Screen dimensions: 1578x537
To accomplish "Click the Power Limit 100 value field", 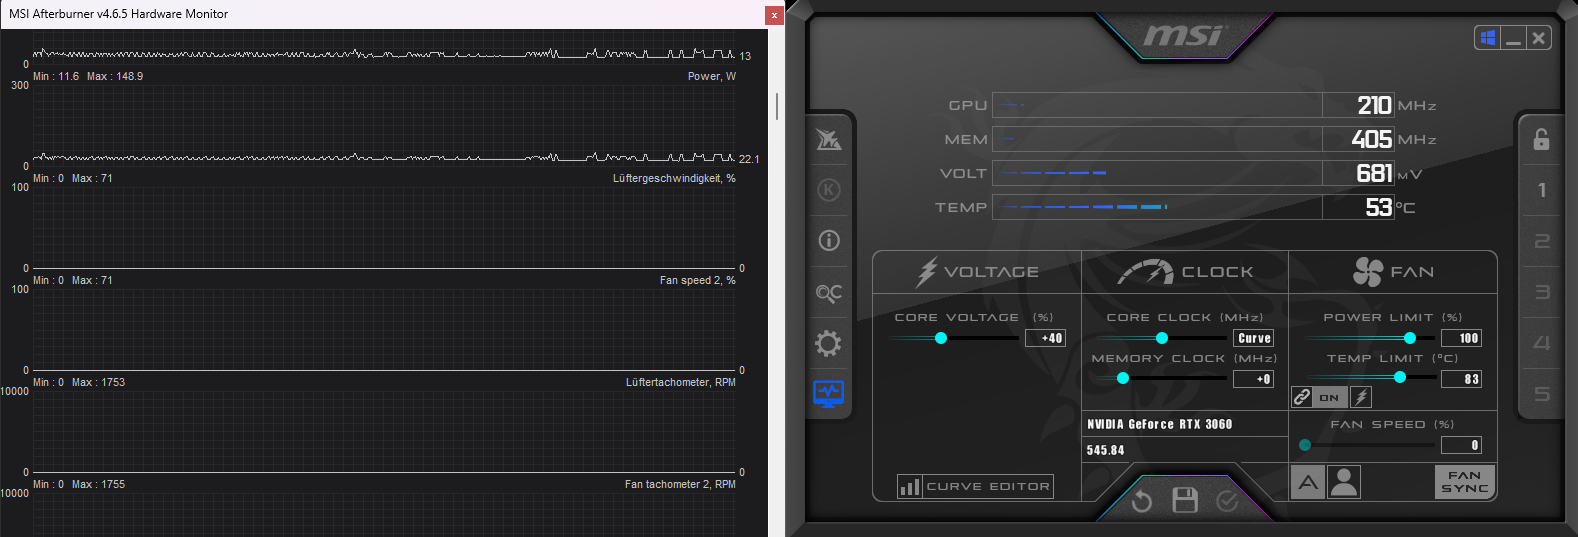I will coord(1461,338).
